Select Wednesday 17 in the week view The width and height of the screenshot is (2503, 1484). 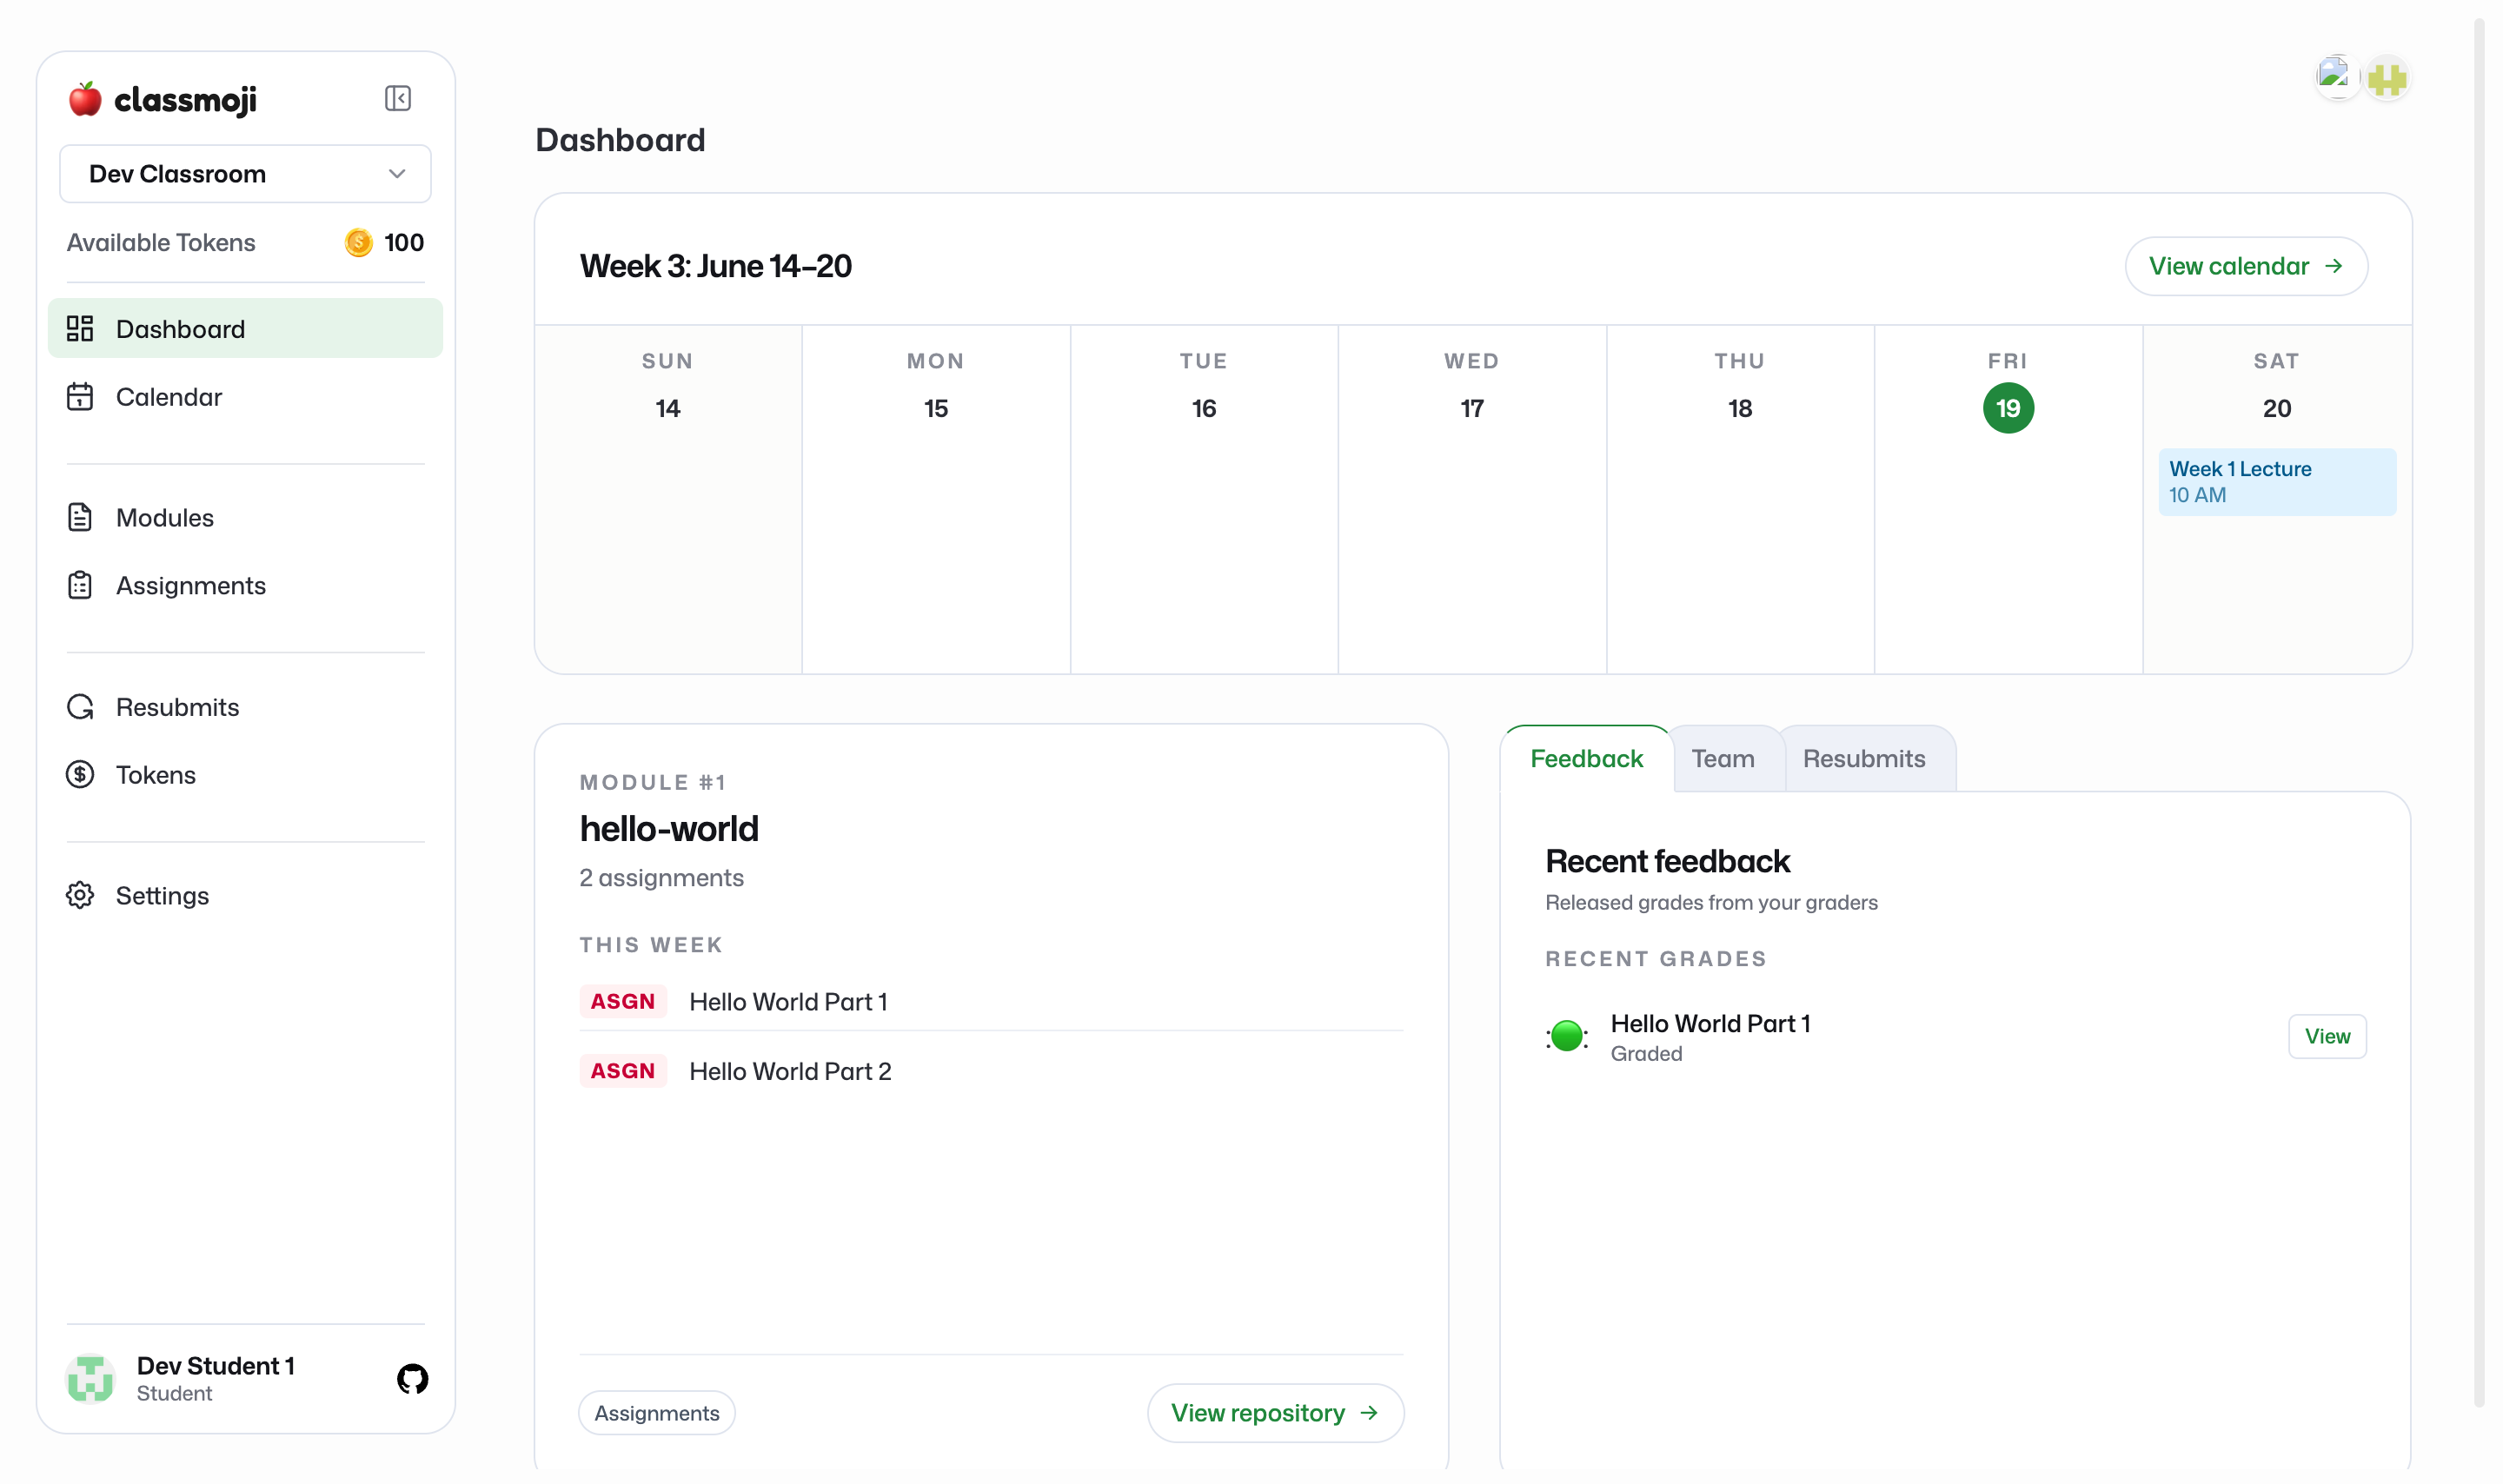[x=1472, y=408]
